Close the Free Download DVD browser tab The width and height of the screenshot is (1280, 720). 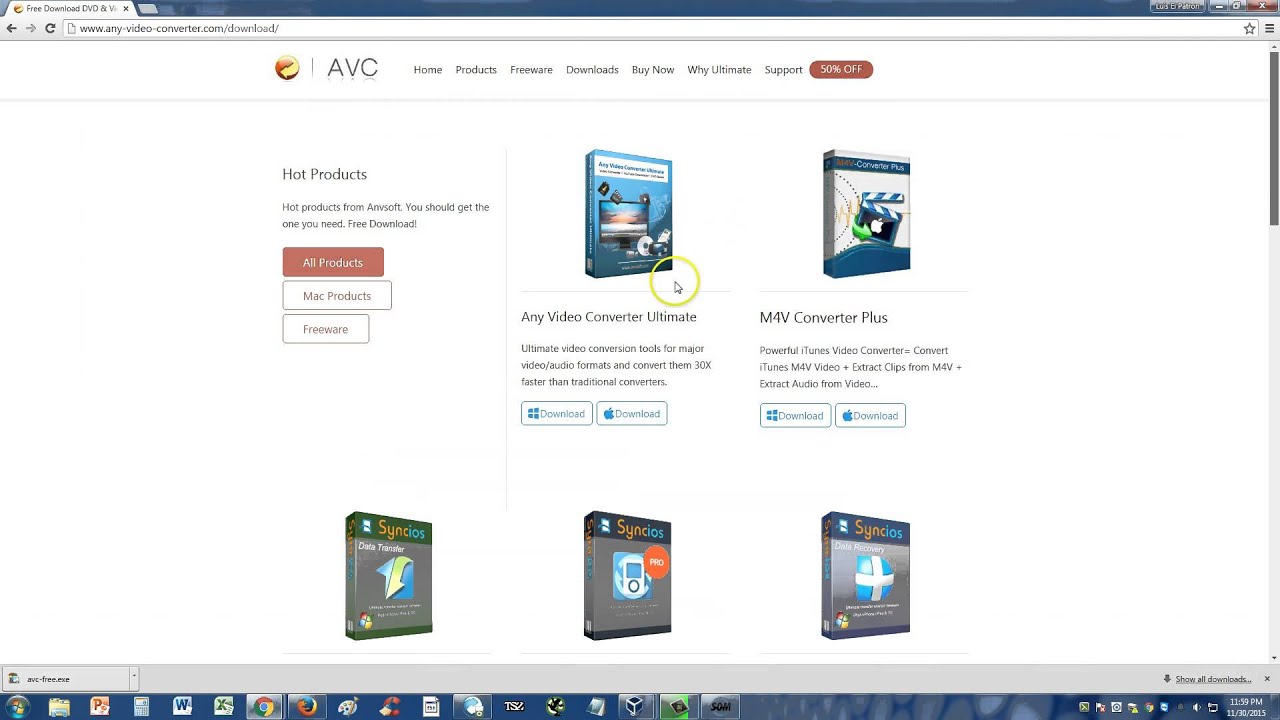coord(126,8)
